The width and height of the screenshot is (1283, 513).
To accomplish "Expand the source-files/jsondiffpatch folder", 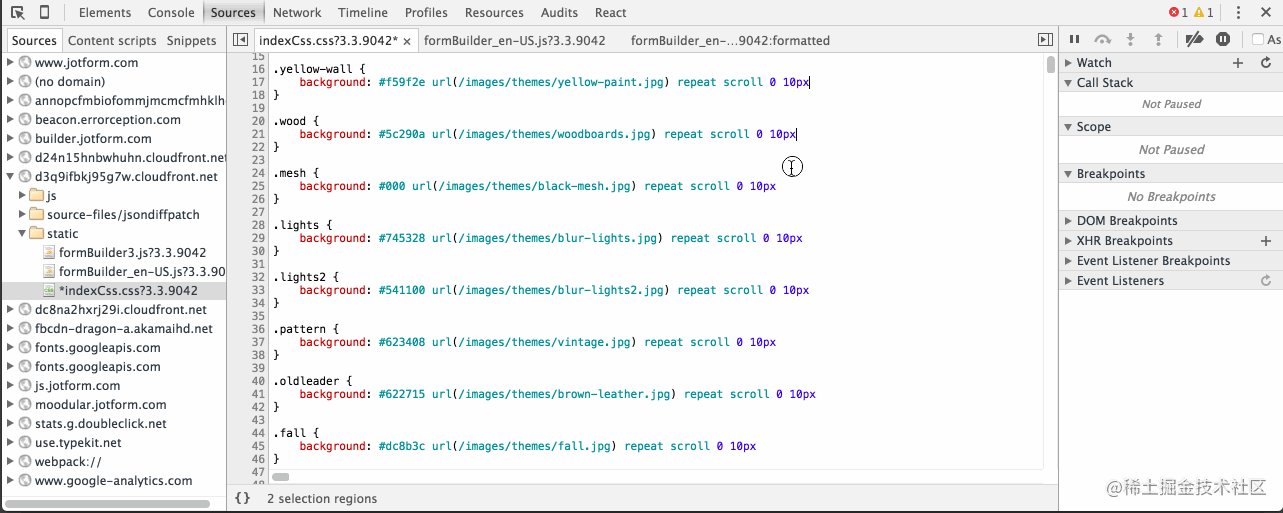I will [x=23, y=214].
